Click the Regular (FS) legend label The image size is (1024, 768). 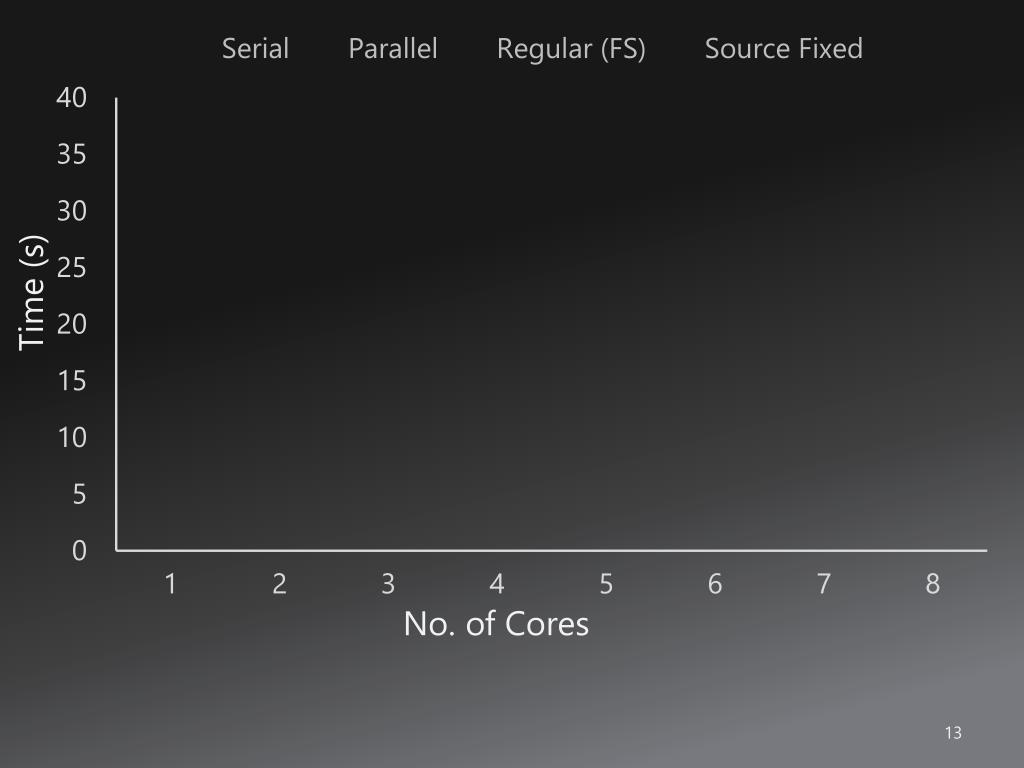571,49
